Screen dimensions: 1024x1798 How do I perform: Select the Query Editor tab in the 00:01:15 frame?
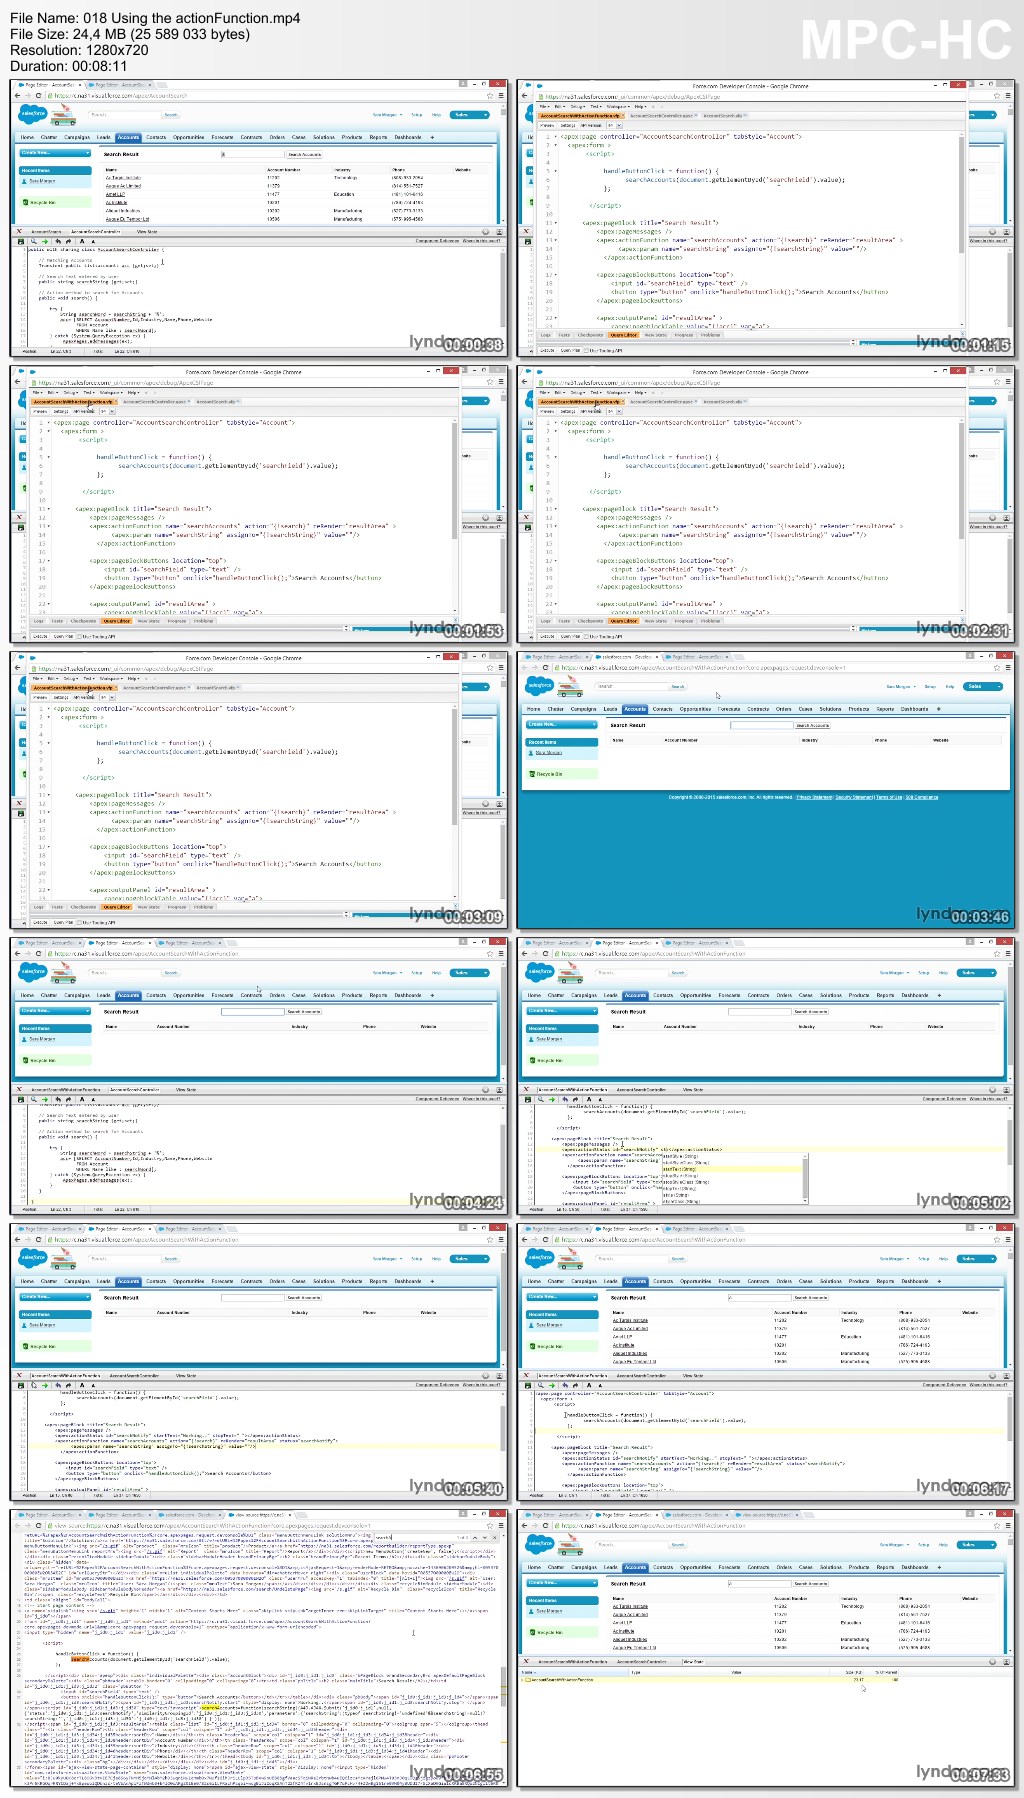pyautogui.click(x=624, y=335)
